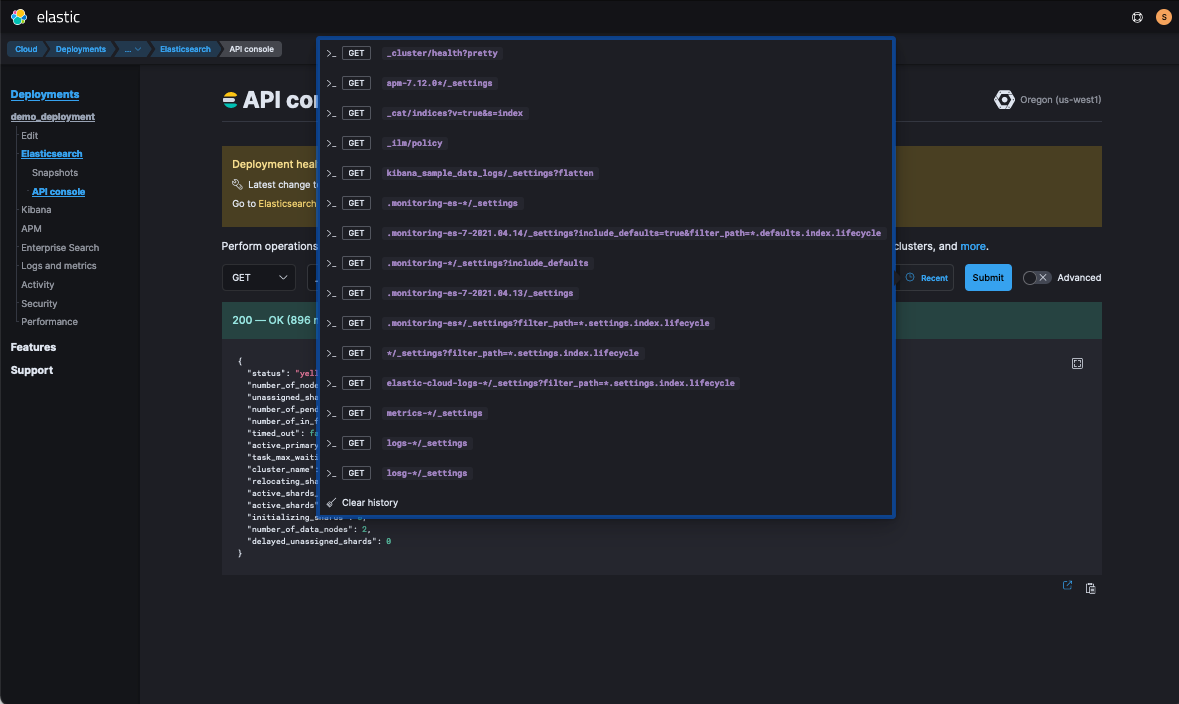Open response in new window icon
The width and height of the screenshot is (1179, 704).
click(x=1067, y=586)
